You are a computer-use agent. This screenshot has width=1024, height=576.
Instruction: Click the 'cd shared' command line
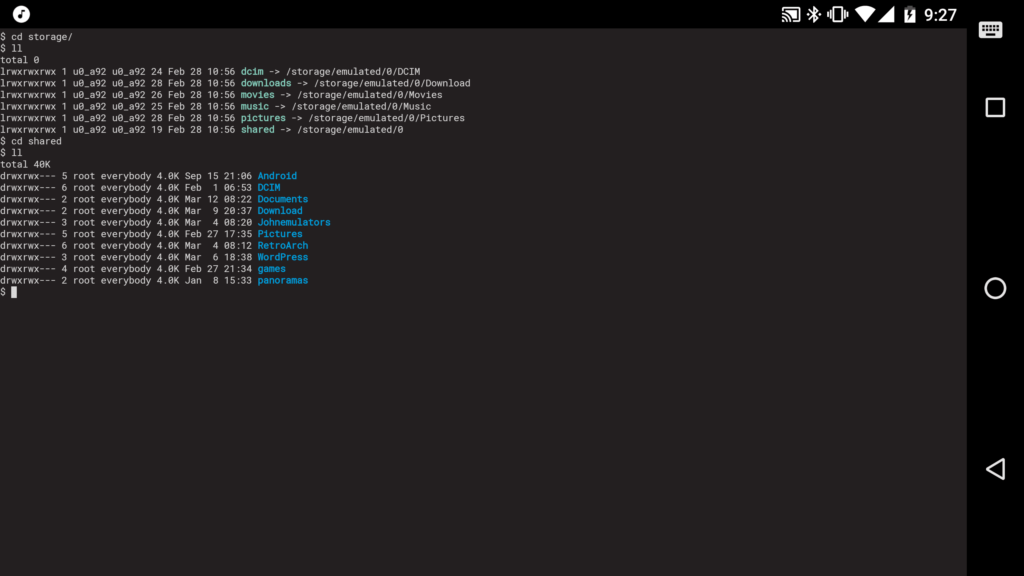point(31,141)
